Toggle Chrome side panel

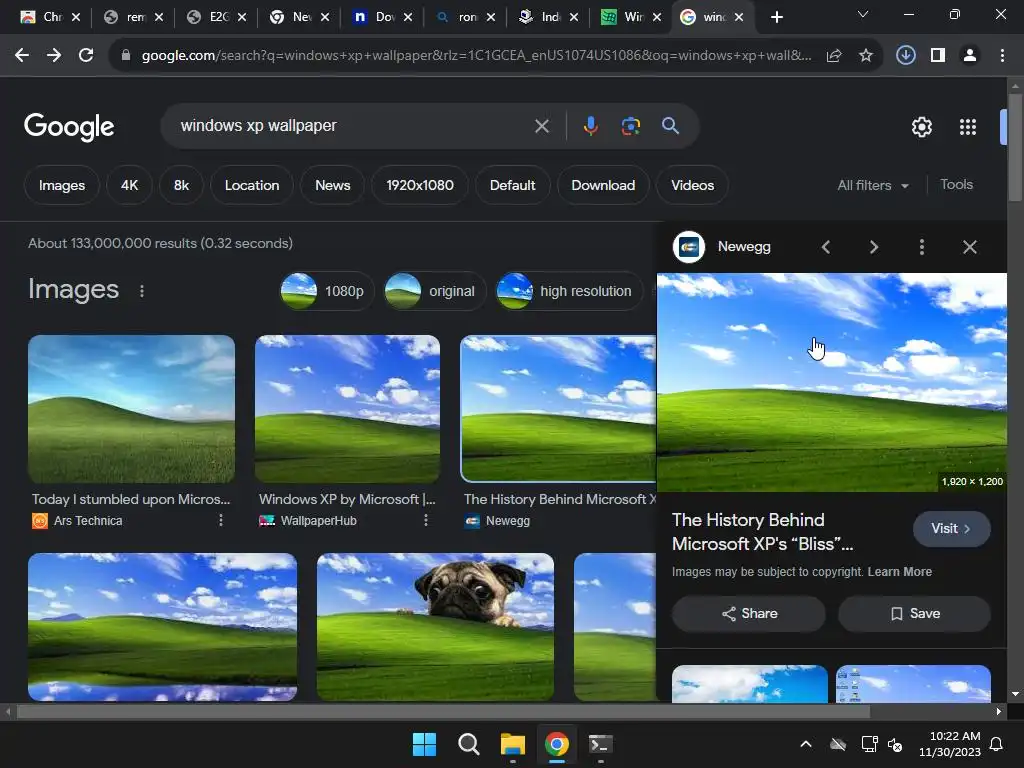coord(938,56)
